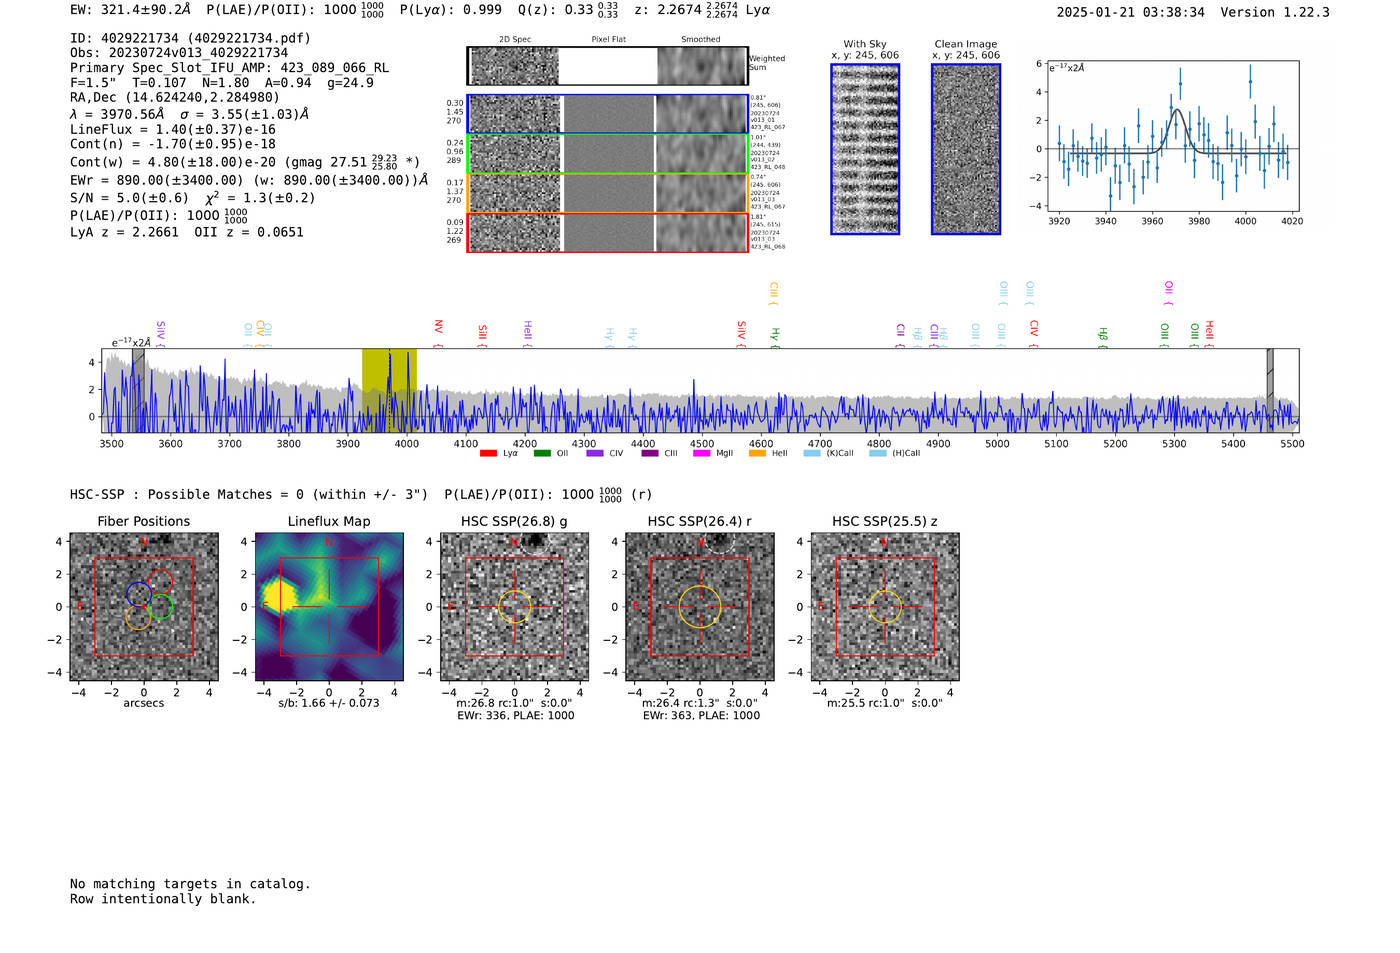Click the magenta MgII legend swatch
Viewport: 1400px width, 953px height.
click(x=702, y=453)
